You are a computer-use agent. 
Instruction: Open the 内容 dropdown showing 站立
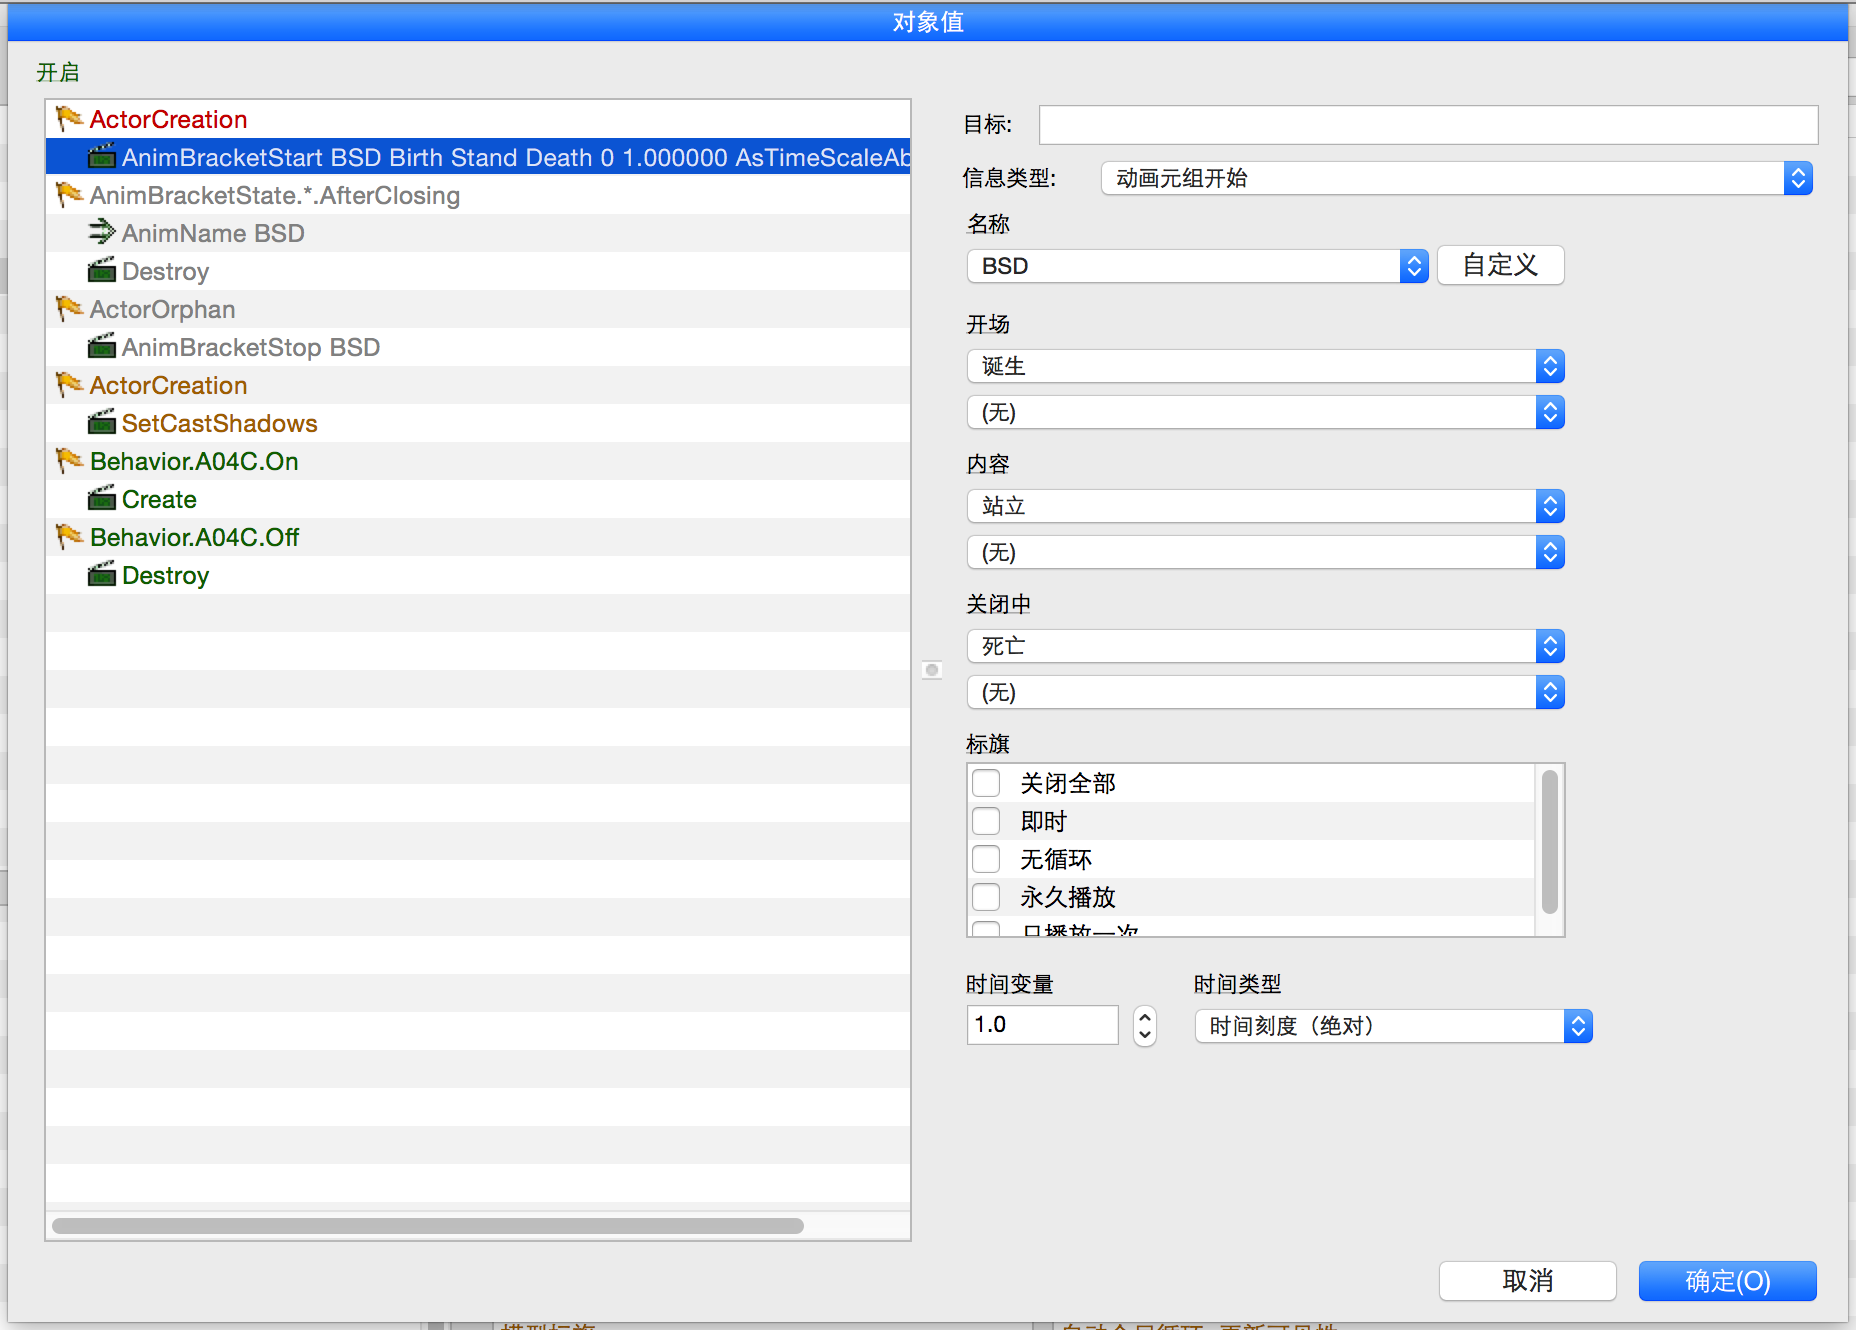tap(1266, 507)
